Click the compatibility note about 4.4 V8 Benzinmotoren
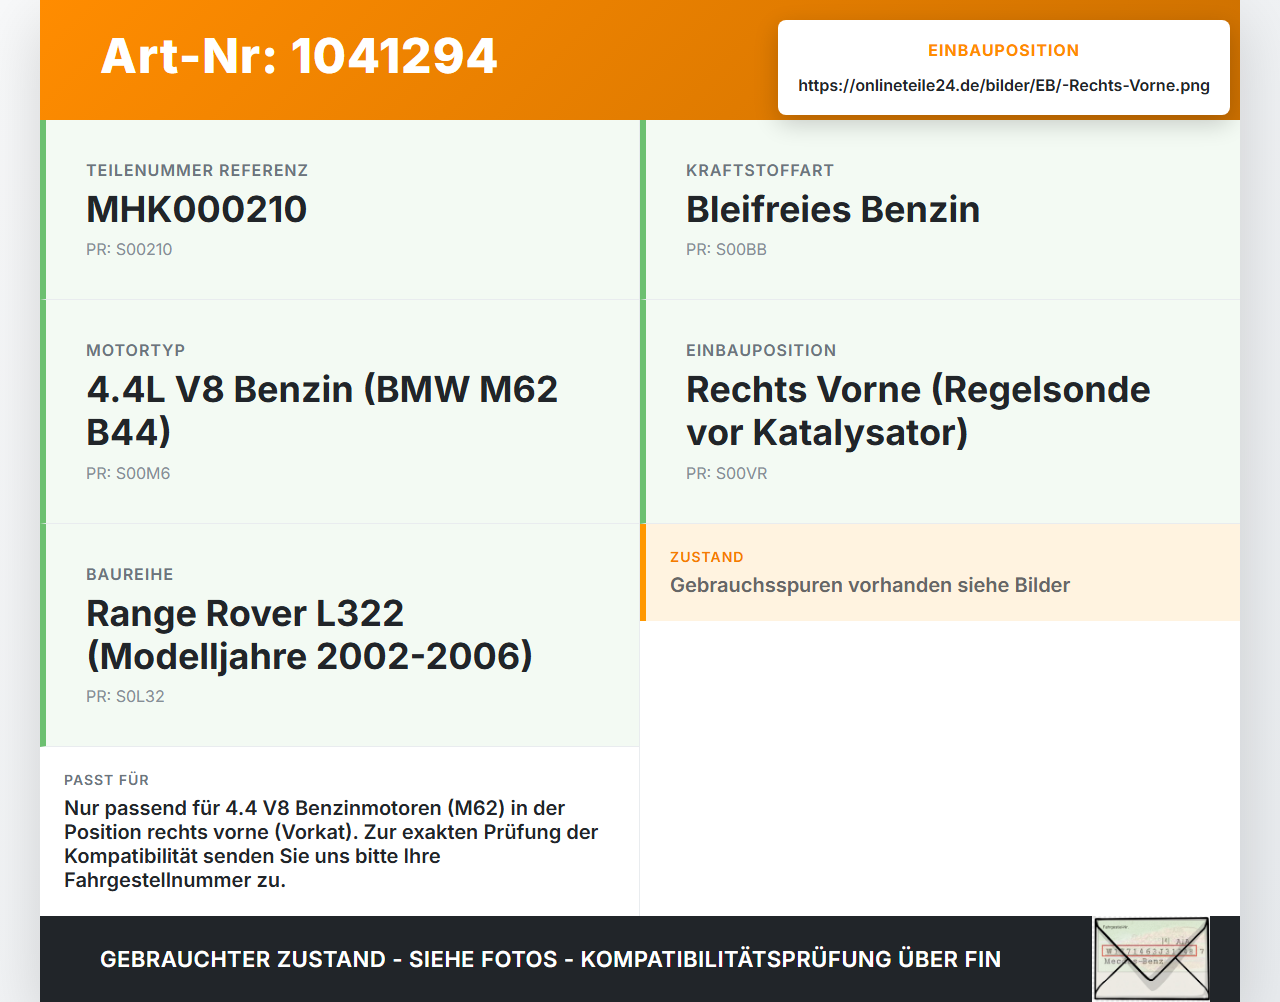 (331, 844)
